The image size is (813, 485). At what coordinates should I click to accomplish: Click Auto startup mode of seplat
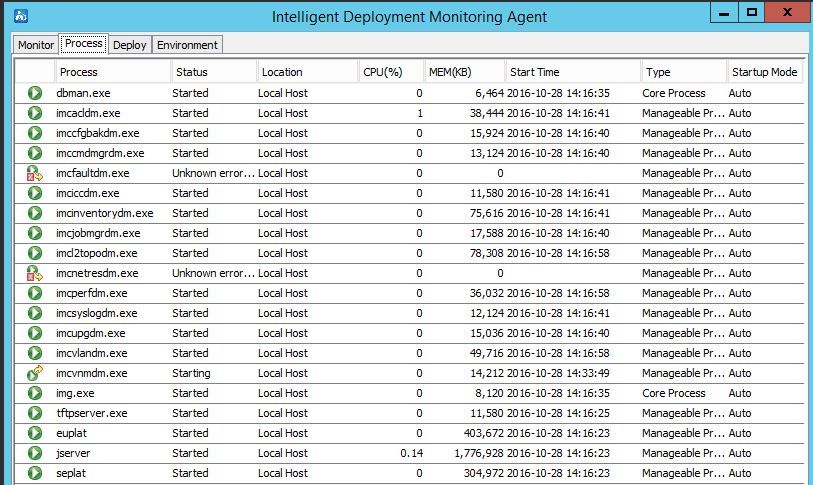tap(739, 473)
